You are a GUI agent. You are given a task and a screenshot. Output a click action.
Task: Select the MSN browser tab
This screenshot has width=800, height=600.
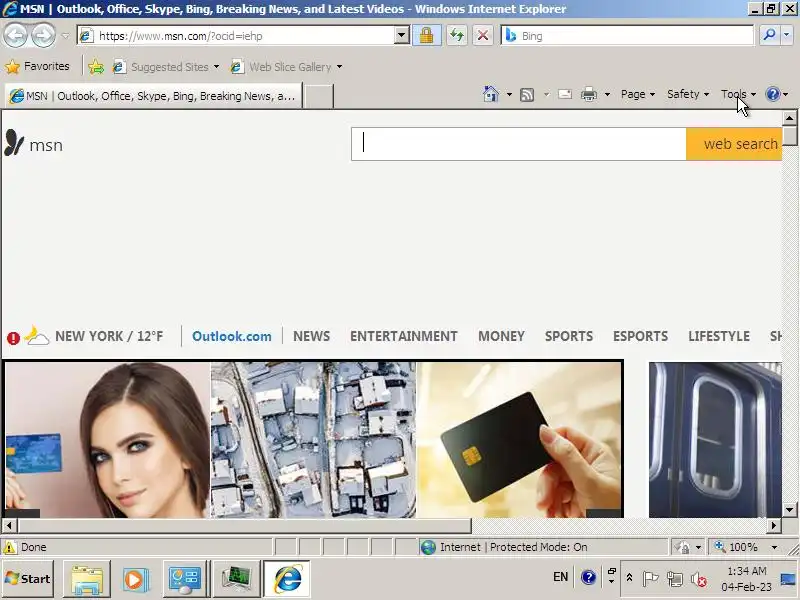(x=153, y=96)
